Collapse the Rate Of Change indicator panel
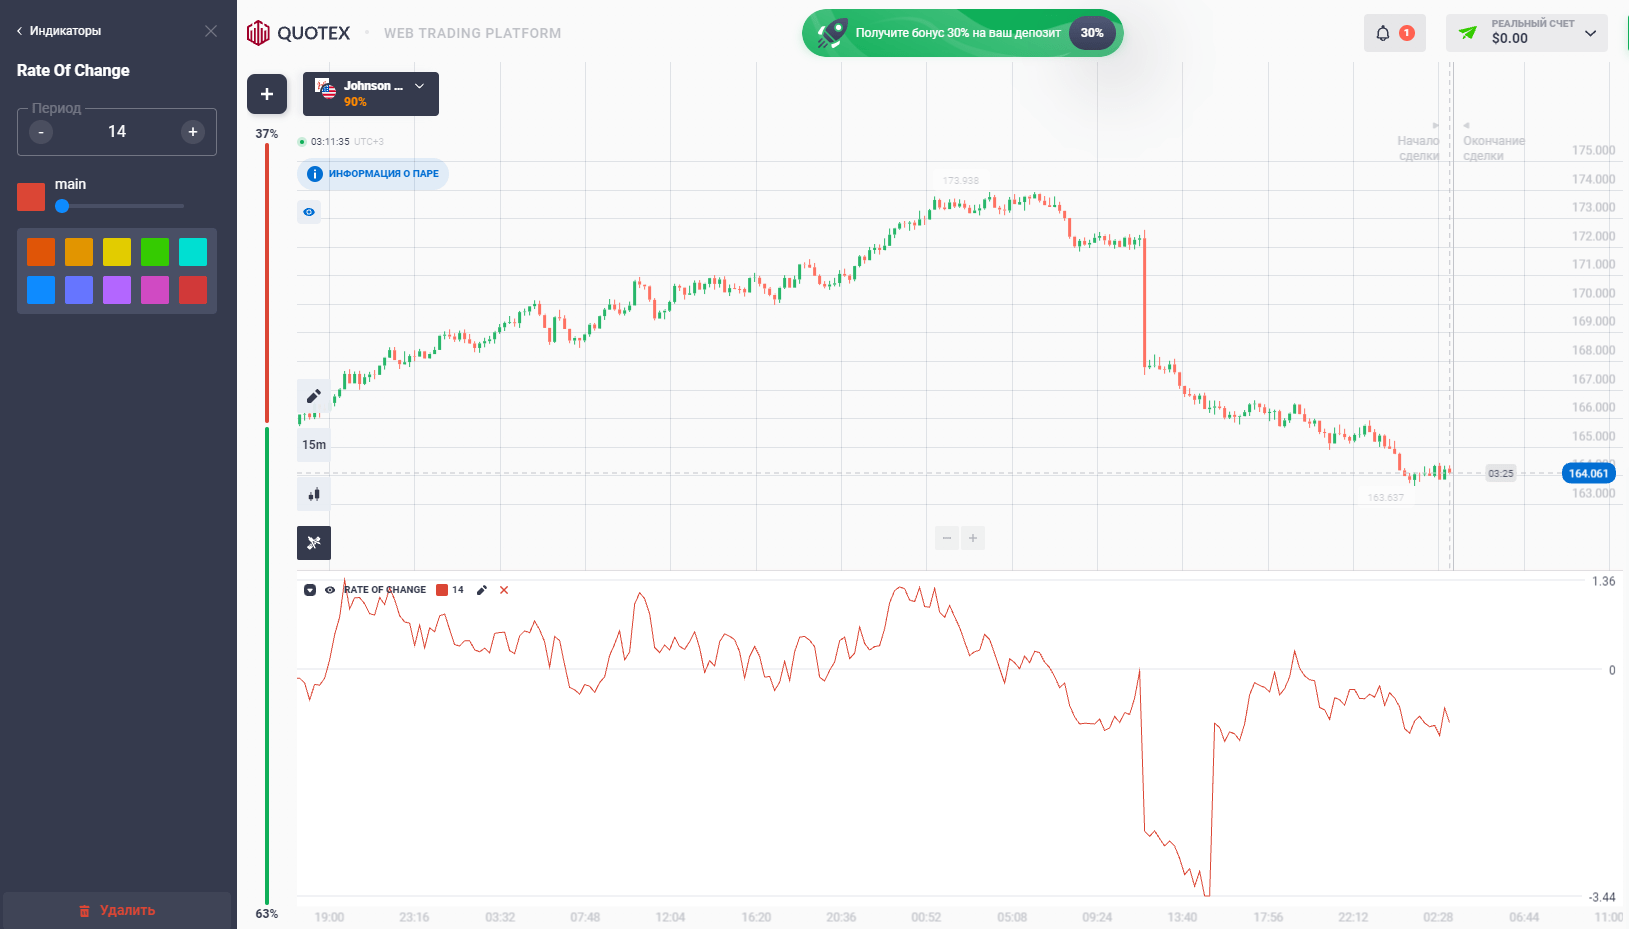 coord(310,590)
